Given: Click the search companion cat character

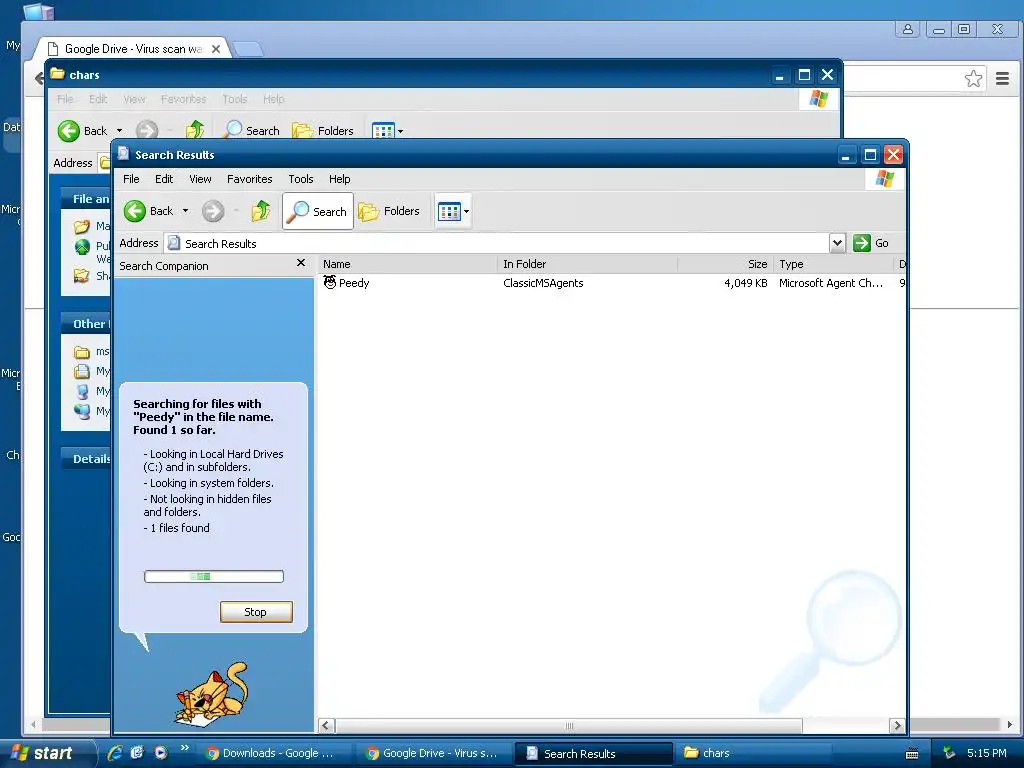Looking at the screenshot, I should tap(212, 695).
